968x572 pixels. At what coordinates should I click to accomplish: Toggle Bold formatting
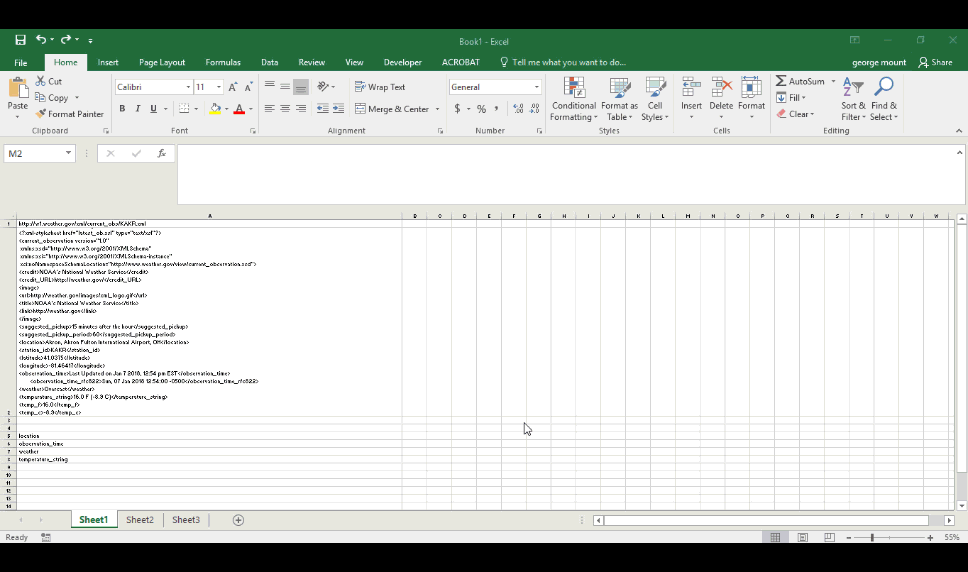click(x=122, y=109)
